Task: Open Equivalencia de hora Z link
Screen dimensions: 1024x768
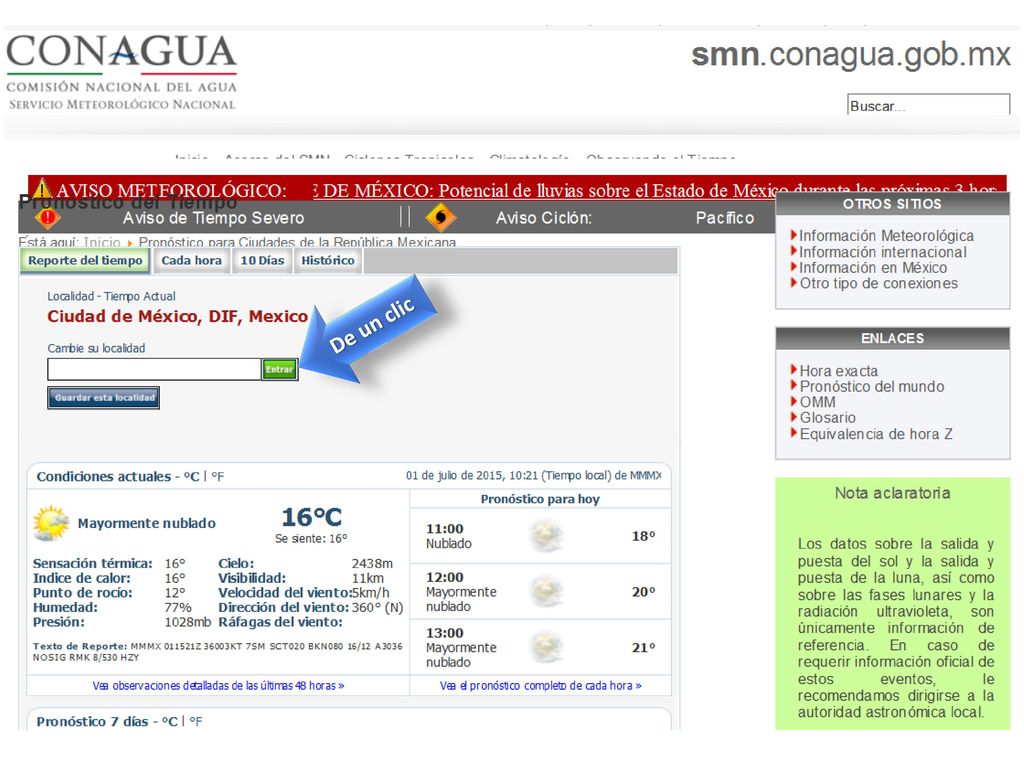Action: coord(876,434)
